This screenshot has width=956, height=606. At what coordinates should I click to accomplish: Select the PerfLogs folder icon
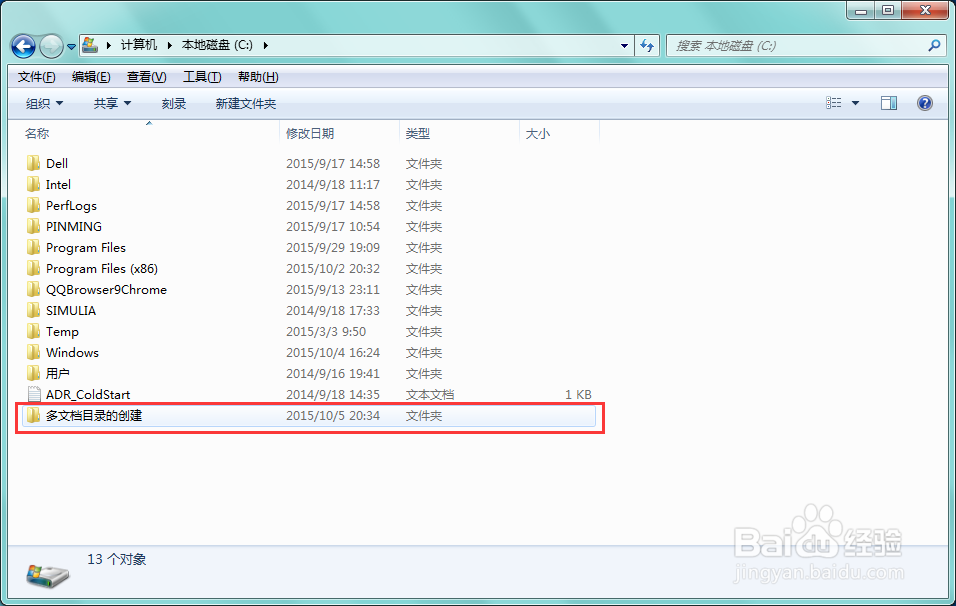pos(34,205)
